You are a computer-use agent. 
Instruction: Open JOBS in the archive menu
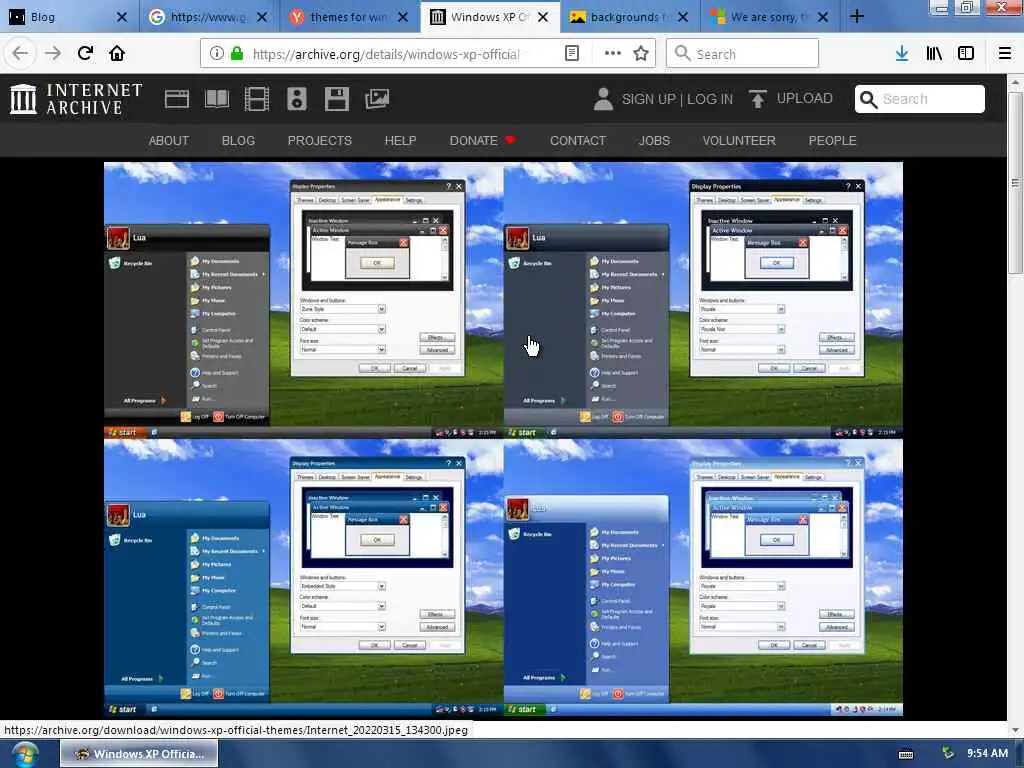(654, 140)
